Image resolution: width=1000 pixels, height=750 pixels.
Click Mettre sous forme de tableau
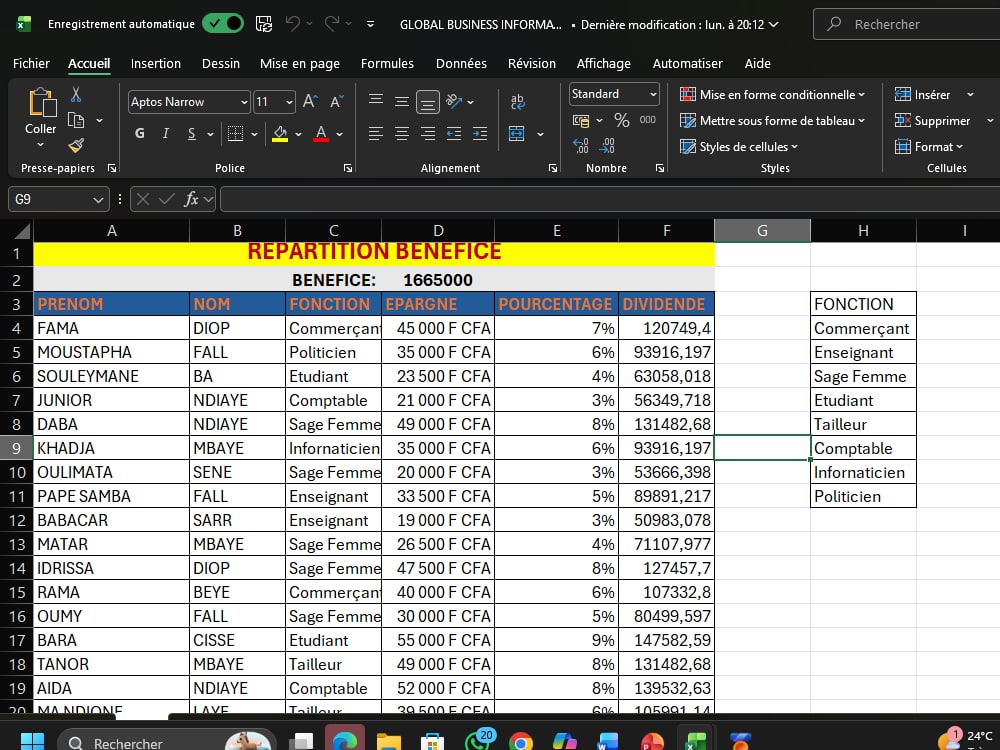[x=772, y=121]
